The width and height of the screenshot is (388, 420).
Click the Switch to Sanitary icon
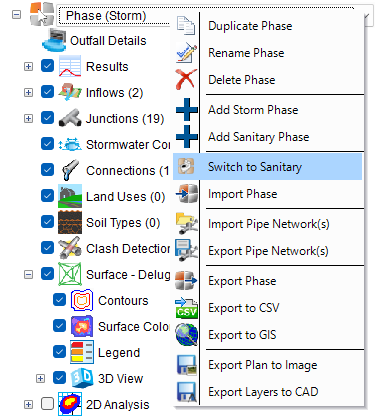(186, 166)
